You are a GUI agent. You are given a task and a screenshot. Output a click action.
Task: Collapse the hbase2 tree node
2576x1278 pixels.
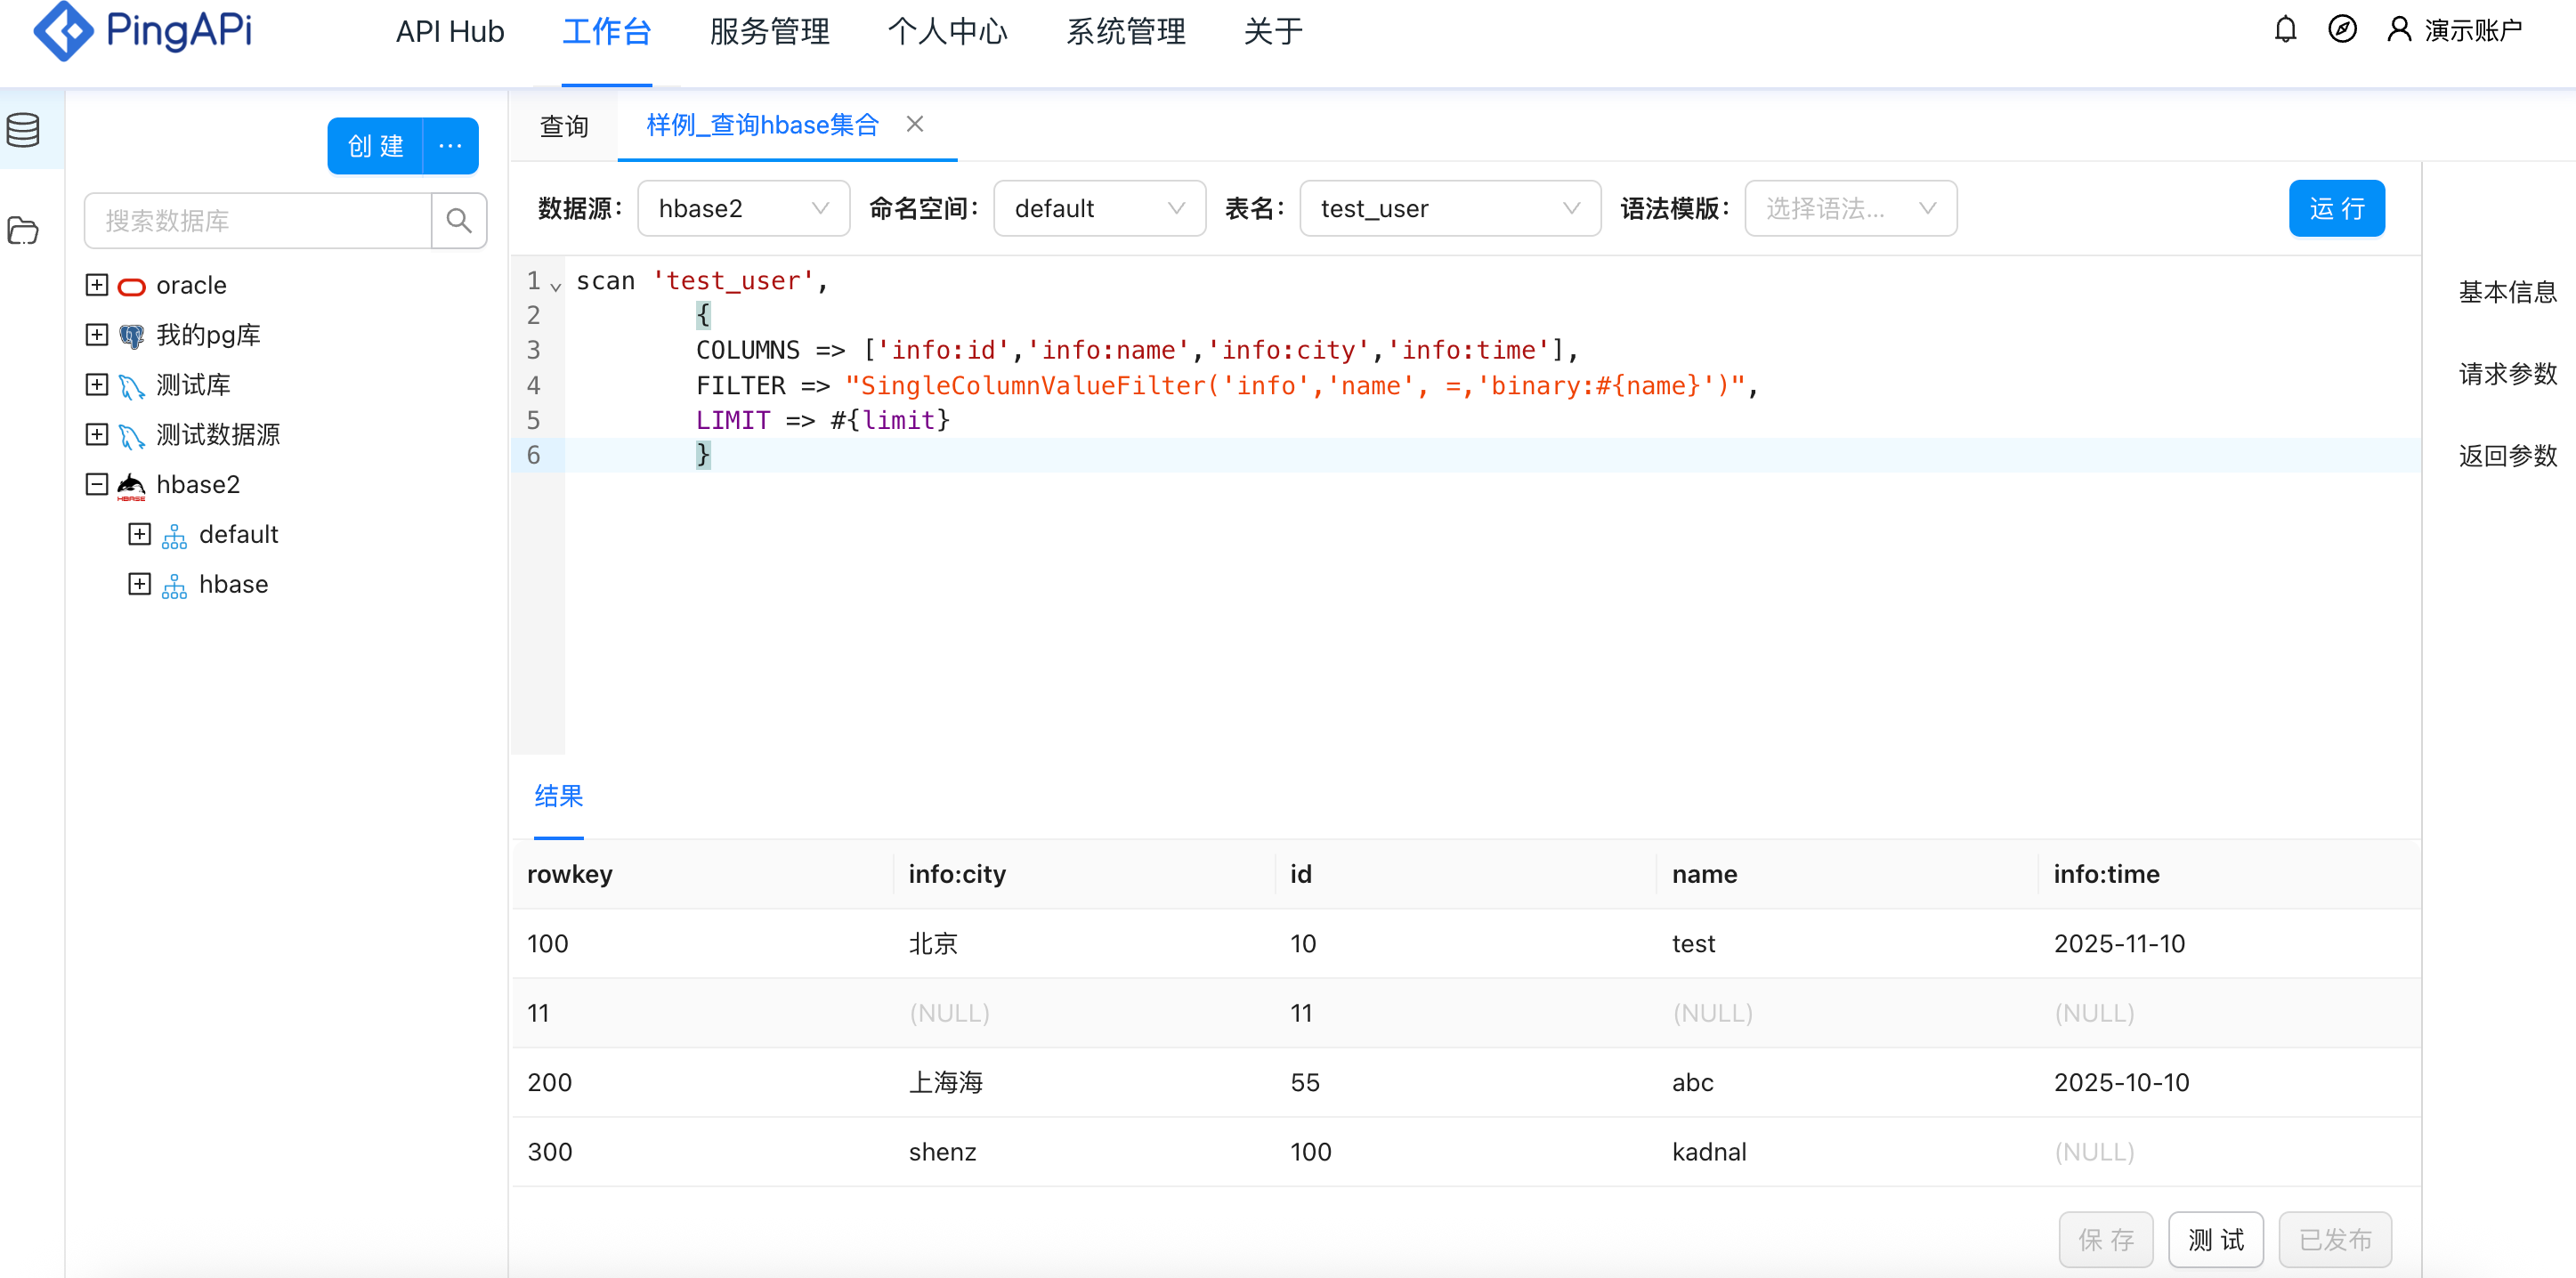[97, 485]
